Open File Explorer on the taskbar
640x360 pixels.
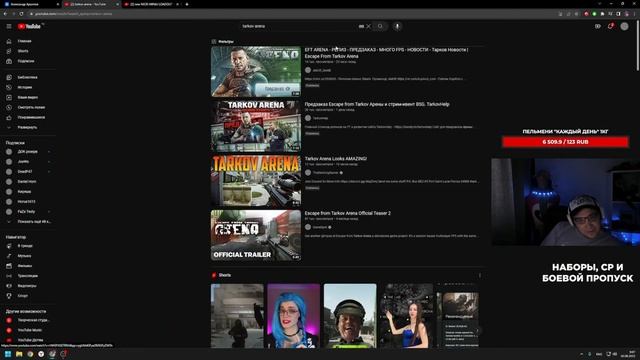pos(19,354)
